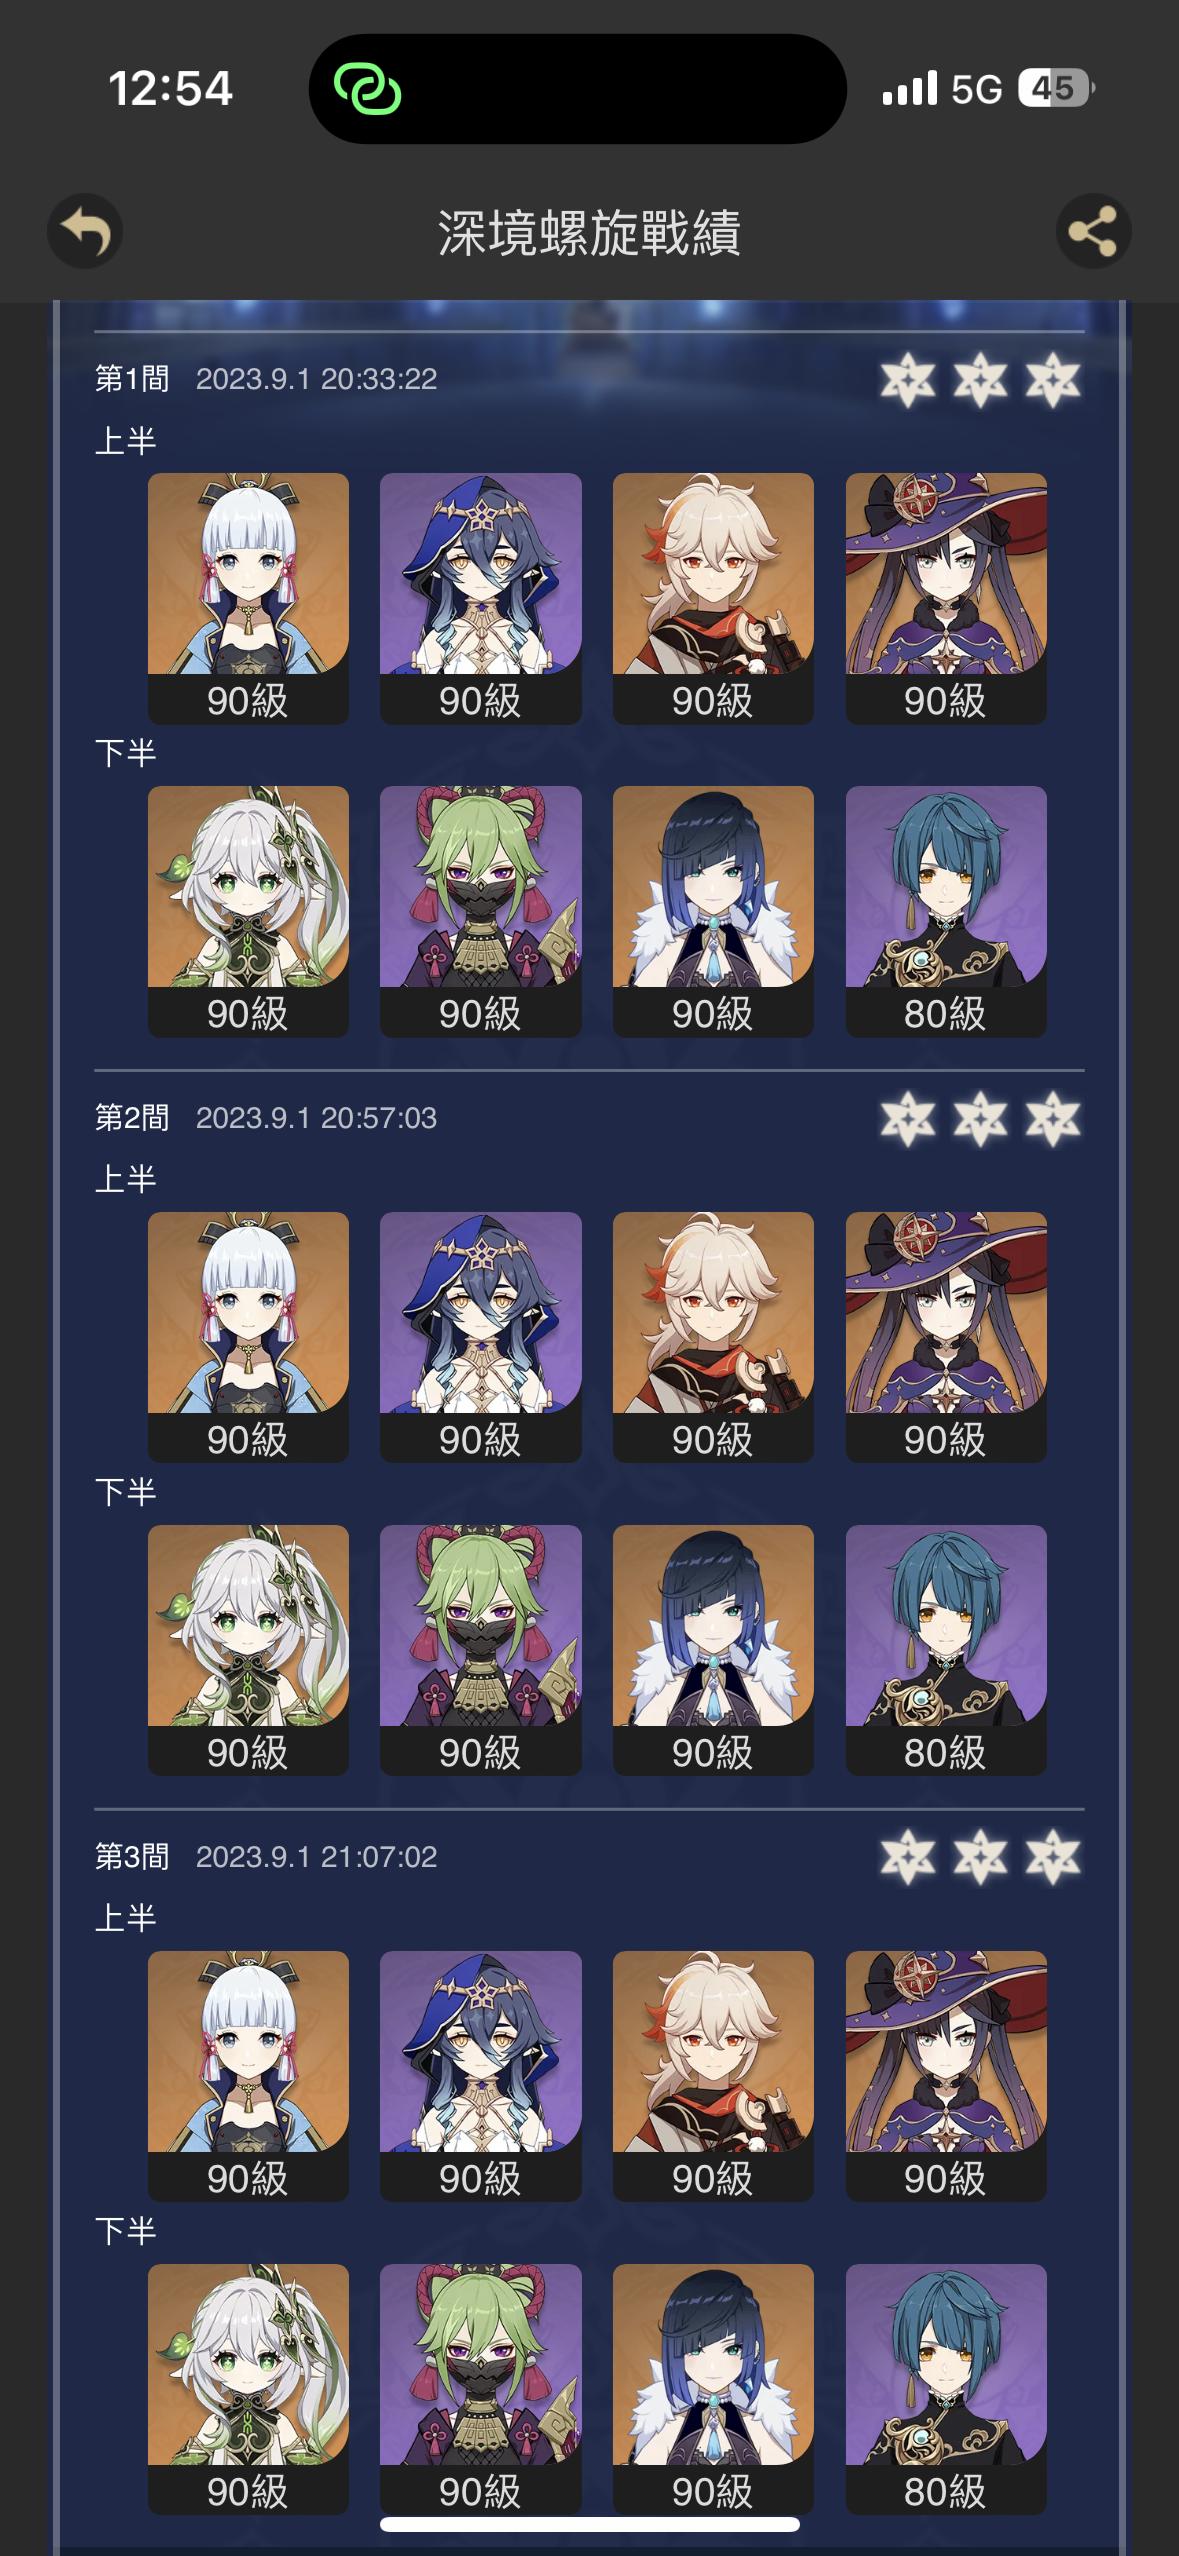Screen dimensions: 1179x2556
Task: Tap Chamber 1 level 80 Xingqiu portrait
Action: (946, 911)
